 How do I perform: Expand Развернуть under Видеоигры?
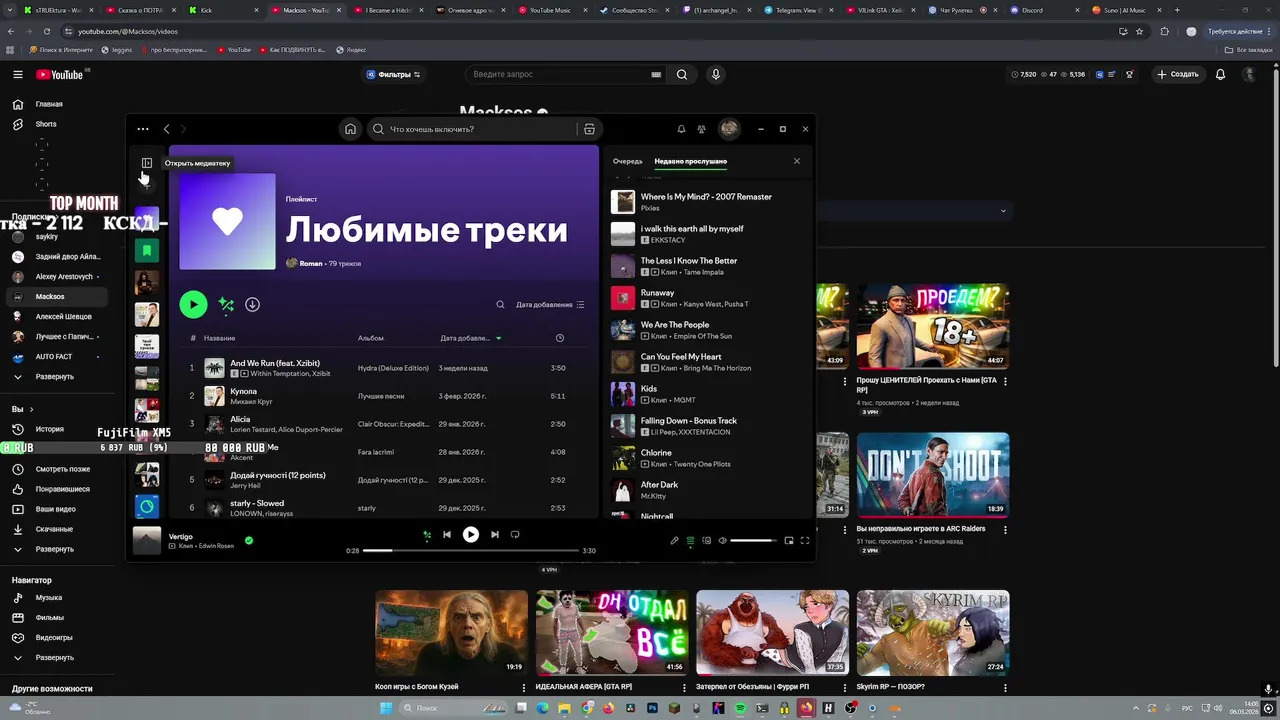[55, 657]
